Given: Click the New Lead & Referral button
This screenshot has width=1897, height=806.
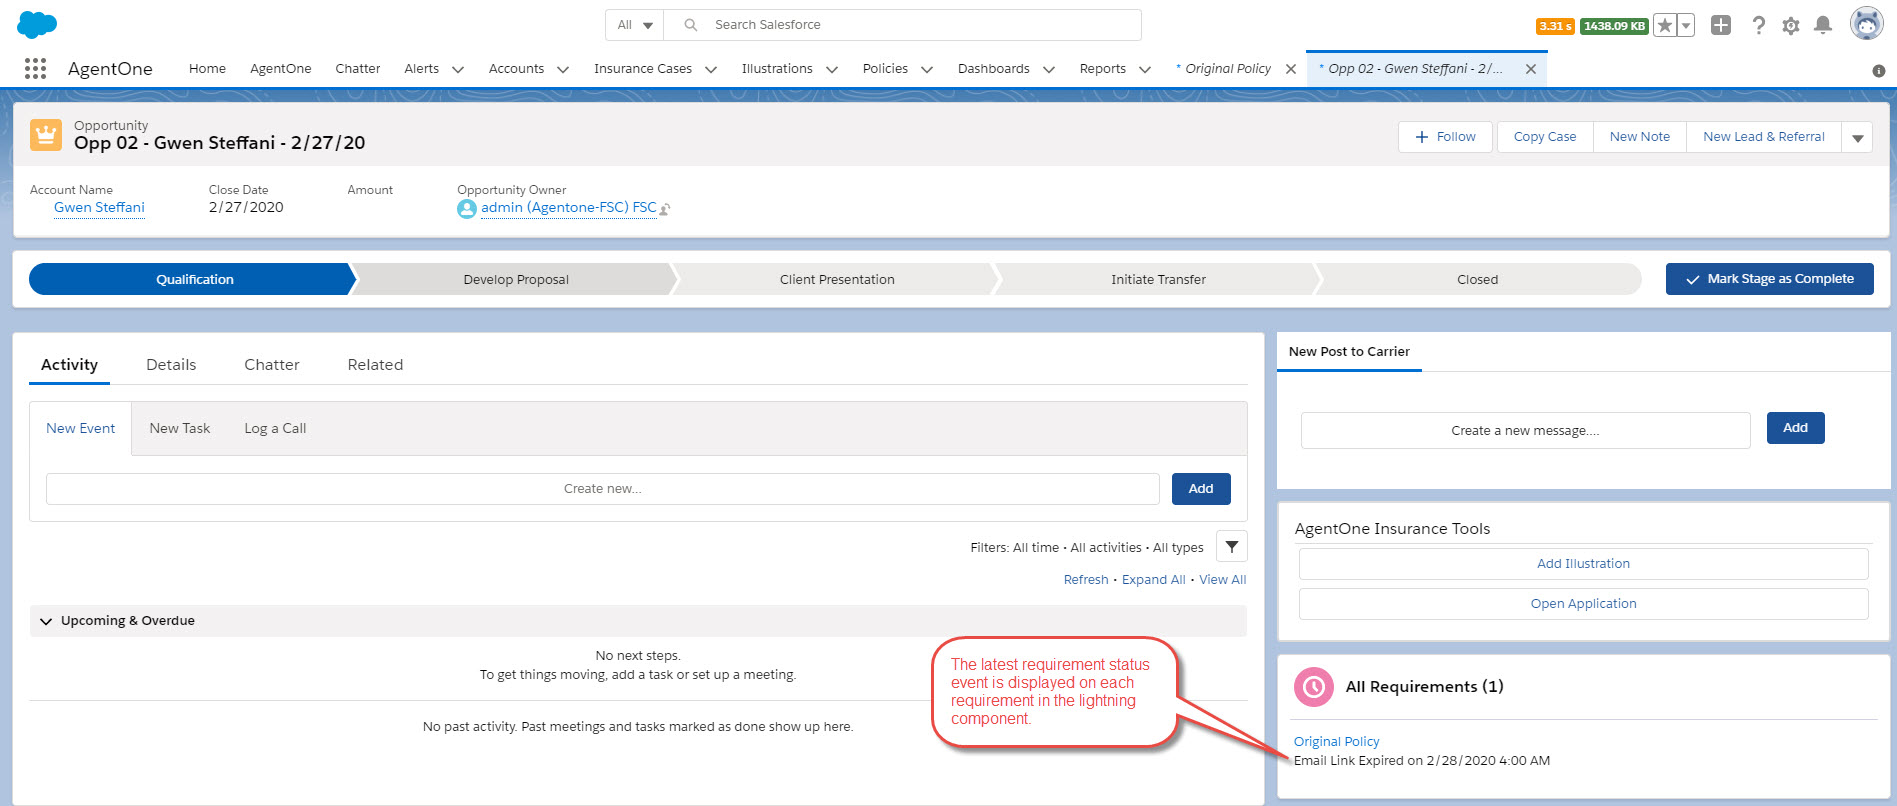Looking at the screenshot, I should click(x=1764, y=137).
